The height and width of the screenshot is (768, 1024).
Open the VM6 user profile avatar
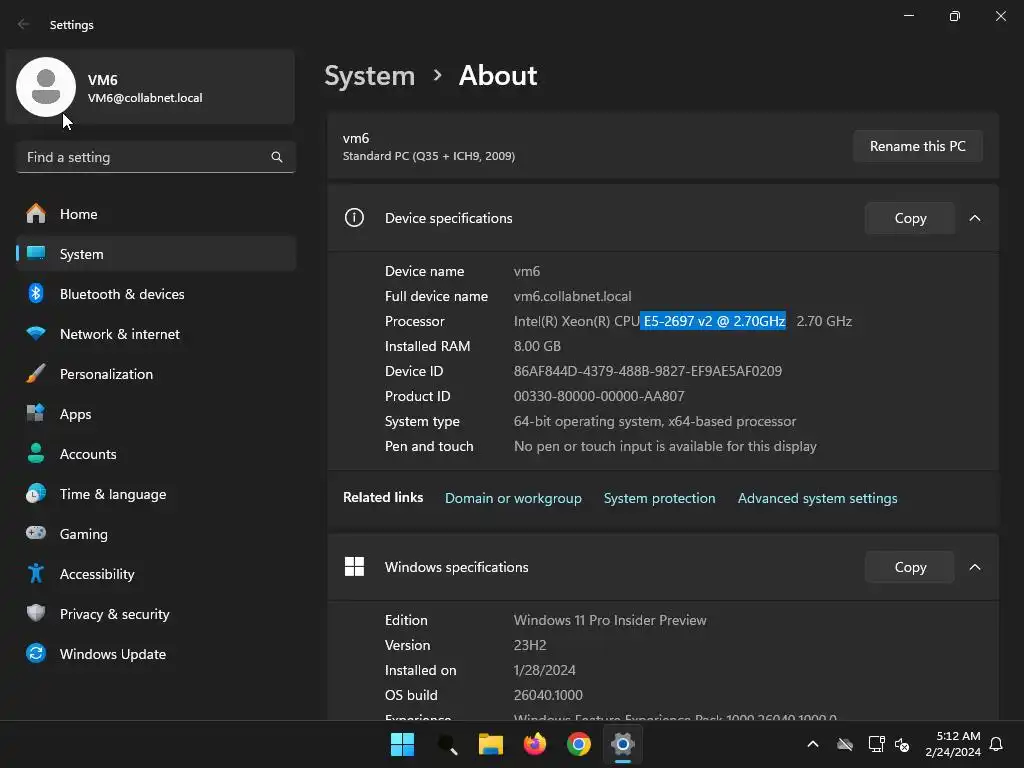tap(46, 87)
